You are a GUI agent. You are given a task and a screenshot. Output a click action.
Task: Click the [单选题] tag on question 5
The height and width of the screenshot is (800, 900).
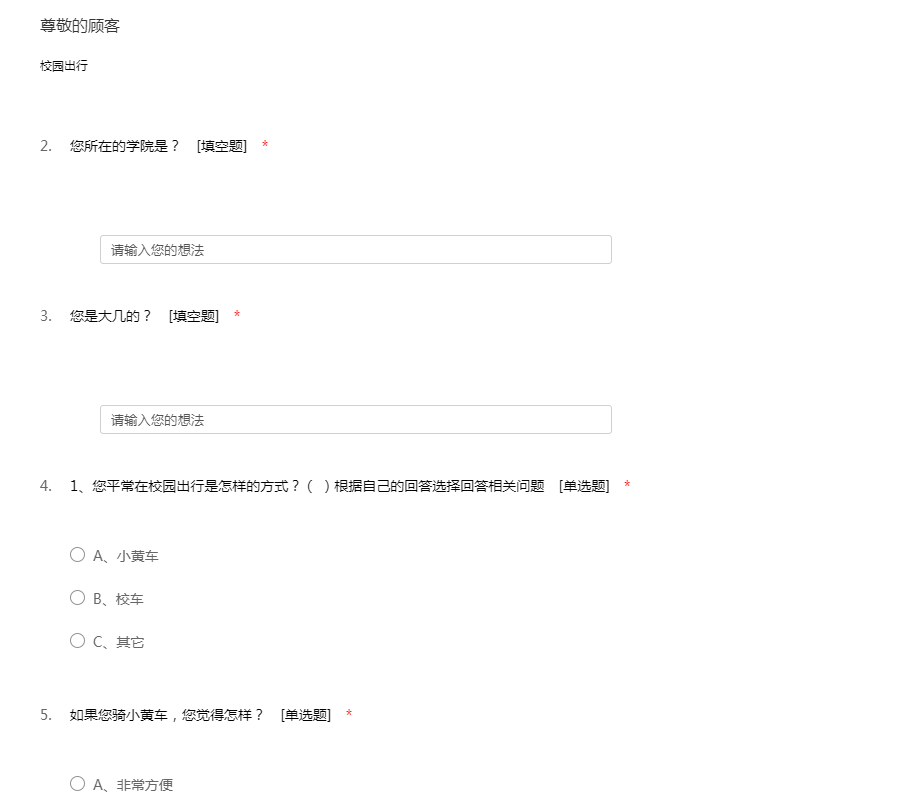coord(305,715)
